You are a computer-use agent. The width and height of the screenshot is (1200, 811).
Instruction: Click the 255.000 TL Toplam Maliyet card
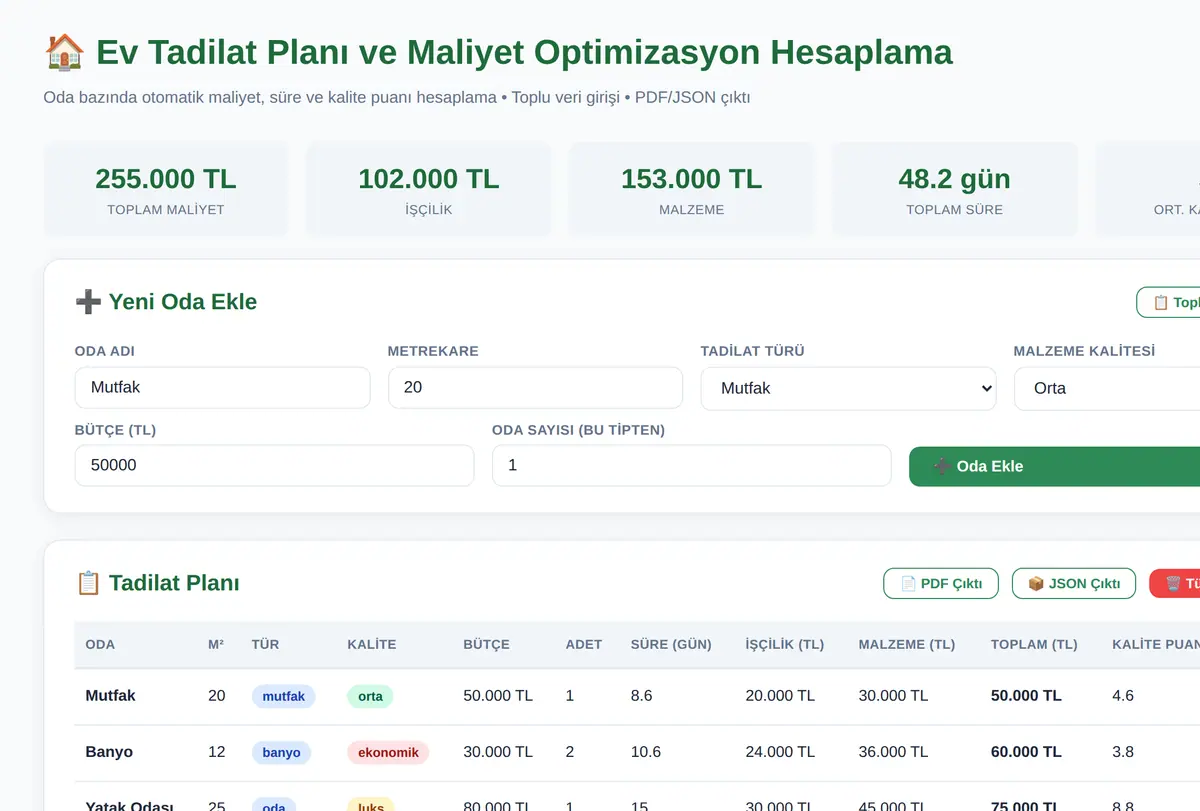coord(166,189)
